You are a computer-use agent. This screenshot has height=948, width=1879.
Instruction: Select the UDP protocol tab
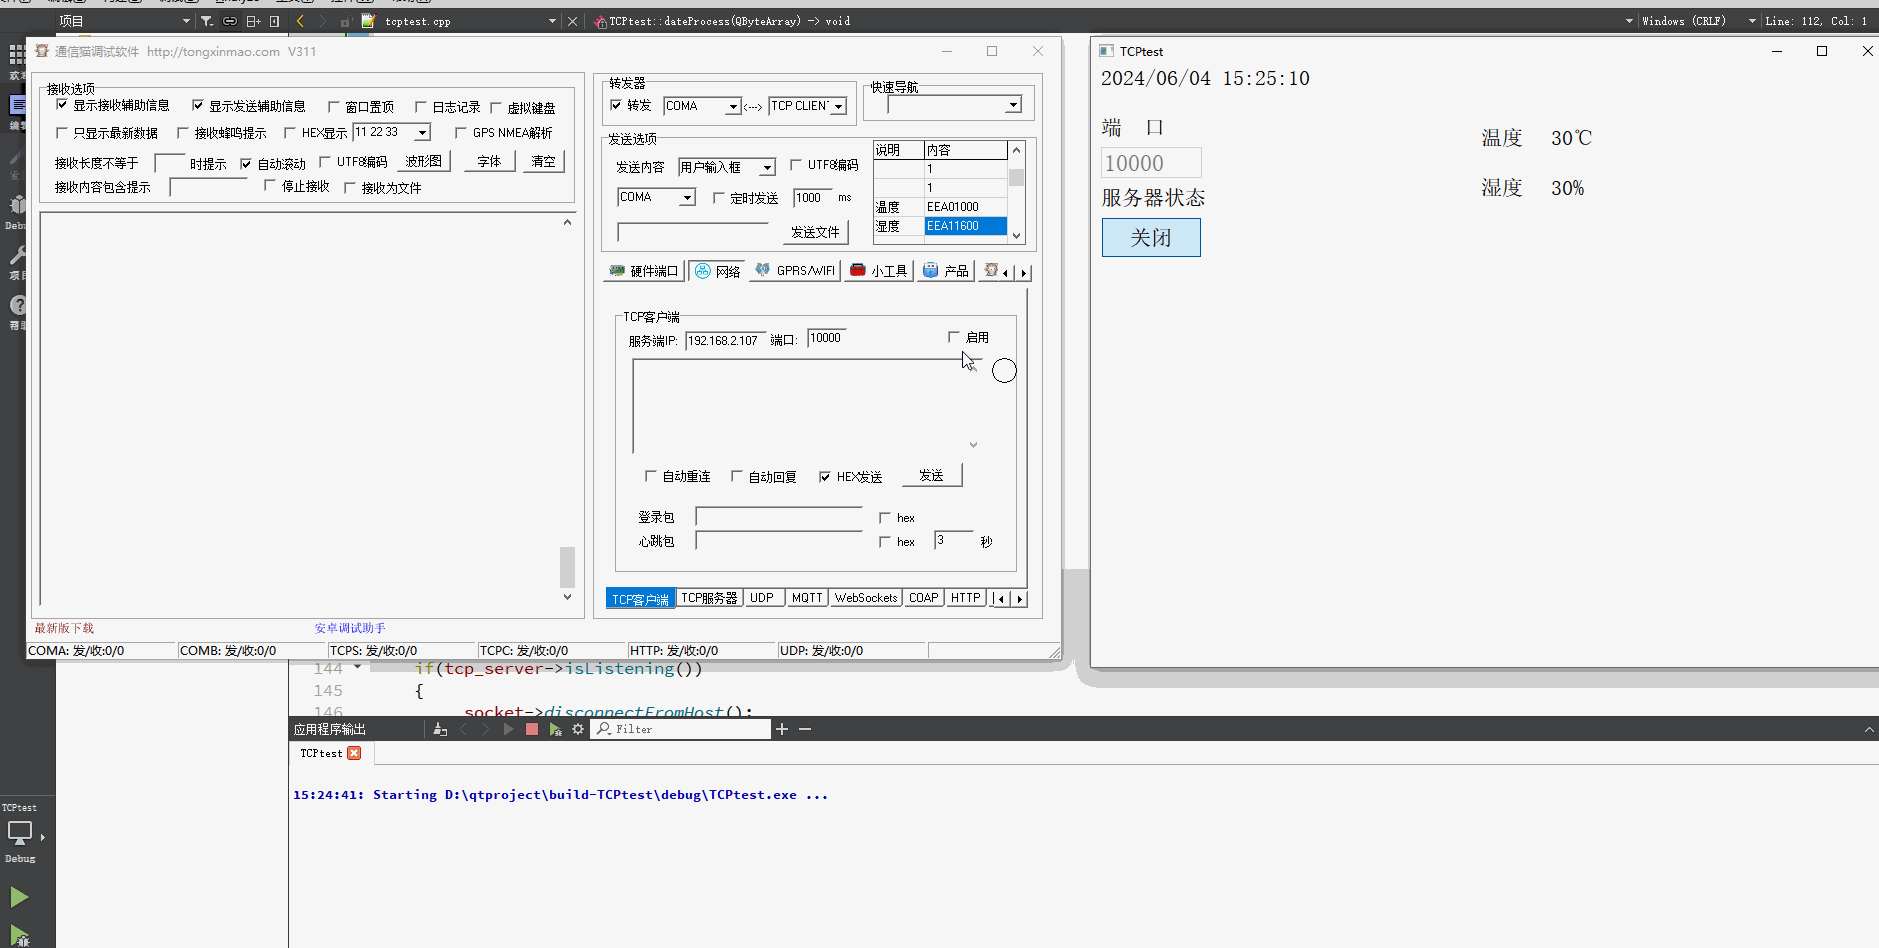click(762, 598)
